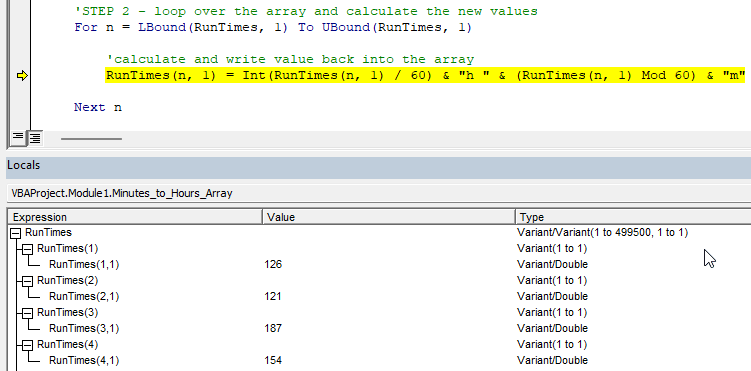
Task: Click the Locals panel title
Action: 23,165
